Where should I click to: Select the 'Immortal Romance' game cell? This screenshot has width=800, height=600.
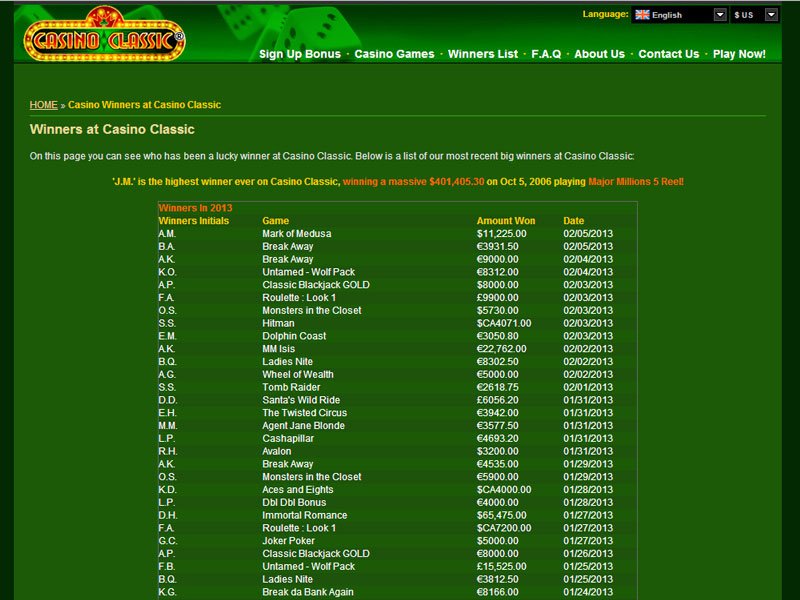pos(305,515)
